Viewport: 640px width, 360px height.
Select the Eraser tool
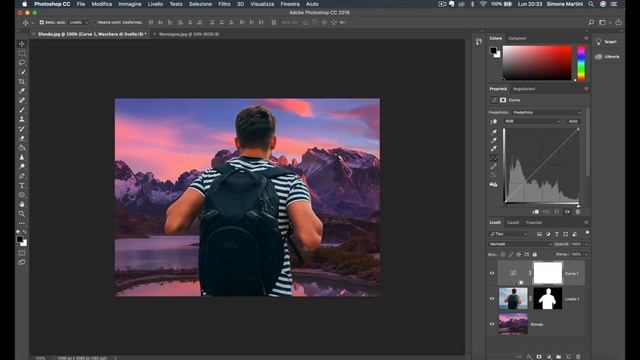[x=22, y=138]
